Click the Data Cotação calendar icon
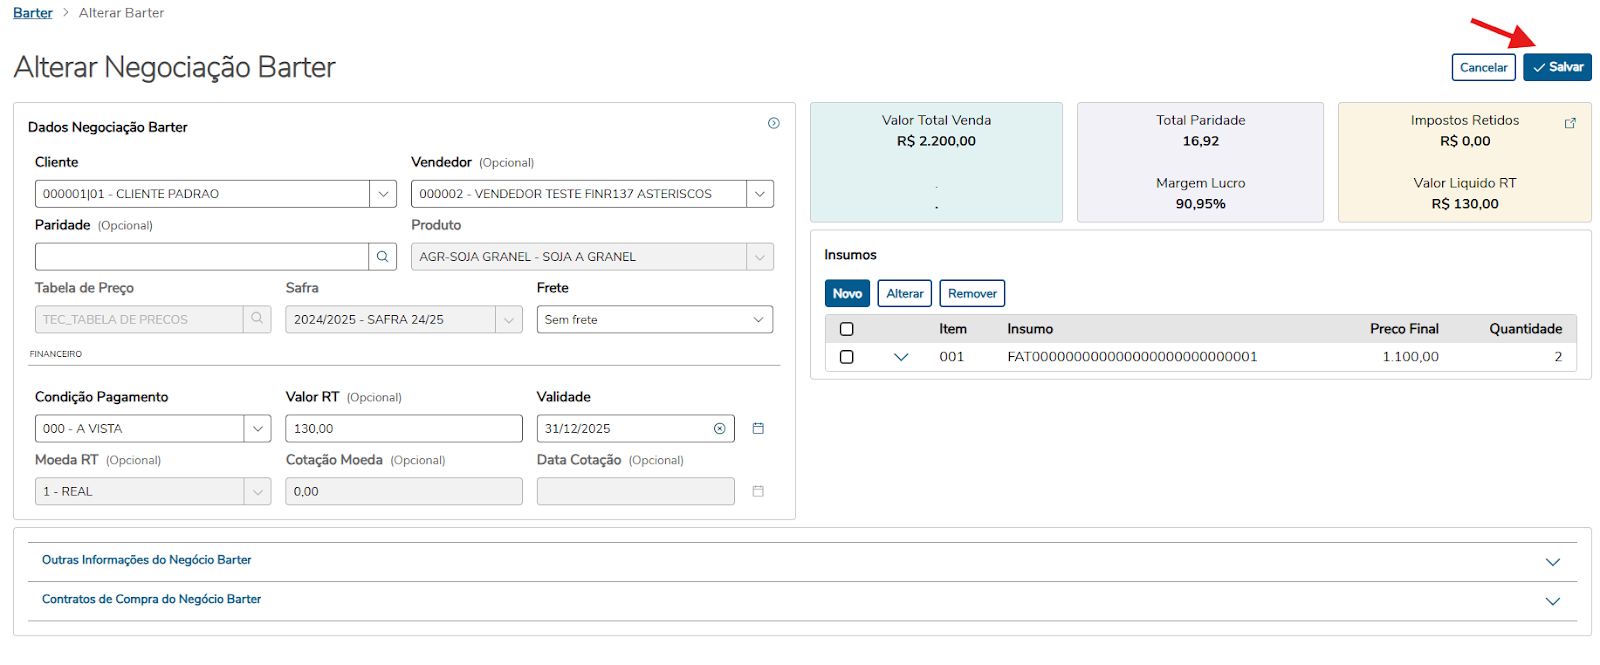This screenshot has width=1600, height=665. (x=758, y=492)
